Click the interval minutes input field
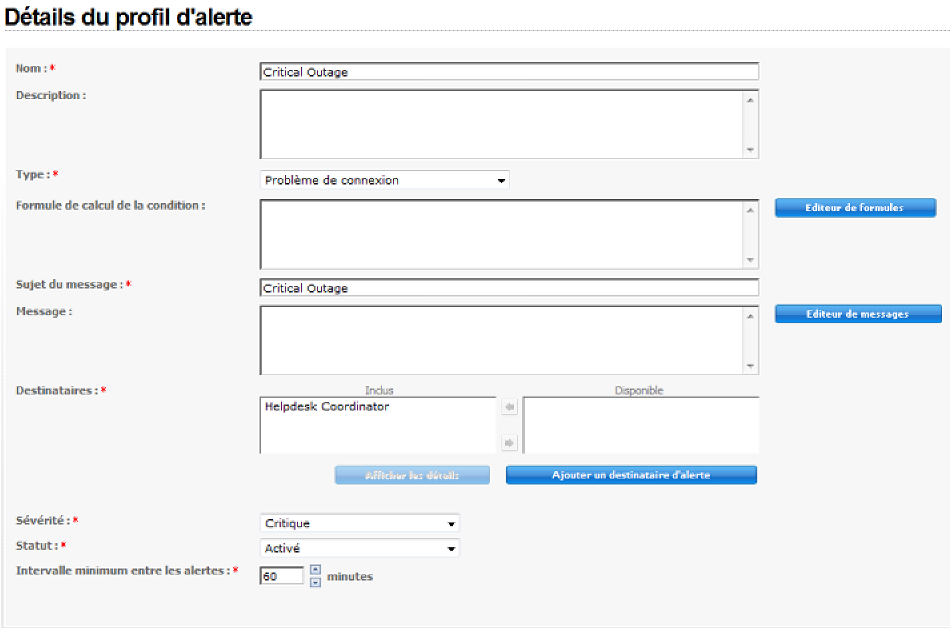Viewport: 952px width, 628px height. coord(281,576)
